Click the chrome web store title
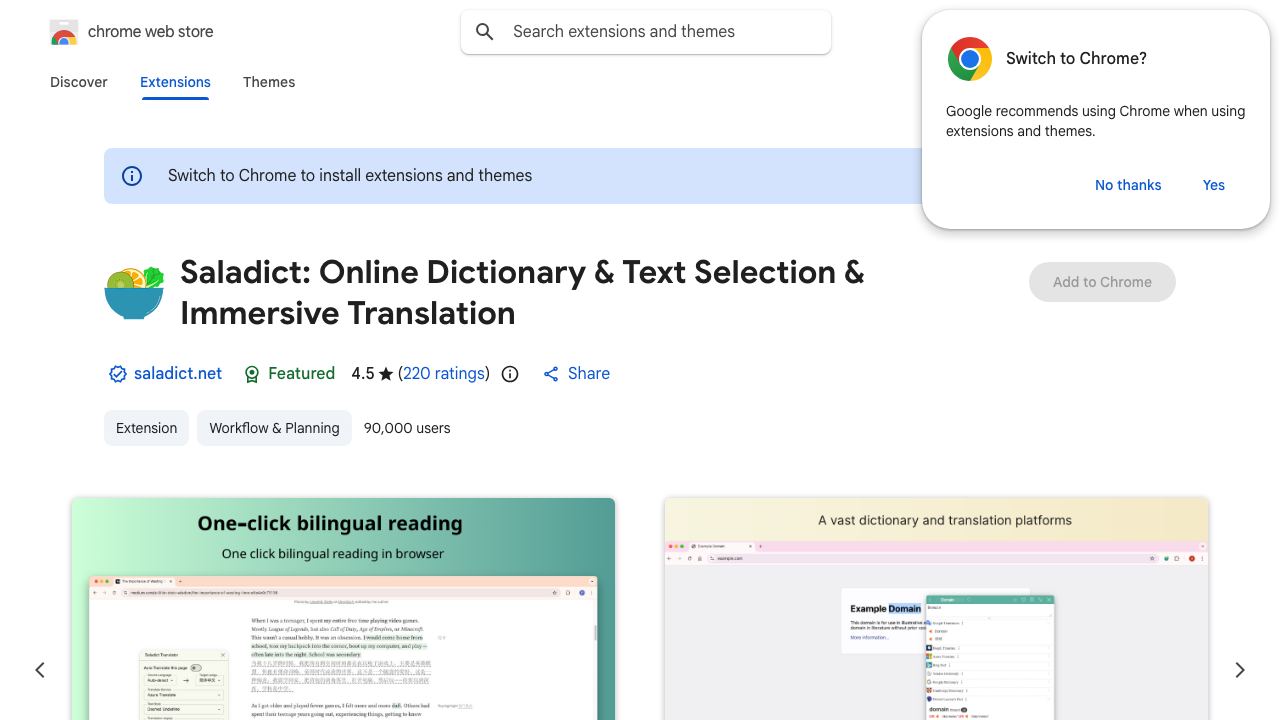1280x720 pixels. (151, 32)
